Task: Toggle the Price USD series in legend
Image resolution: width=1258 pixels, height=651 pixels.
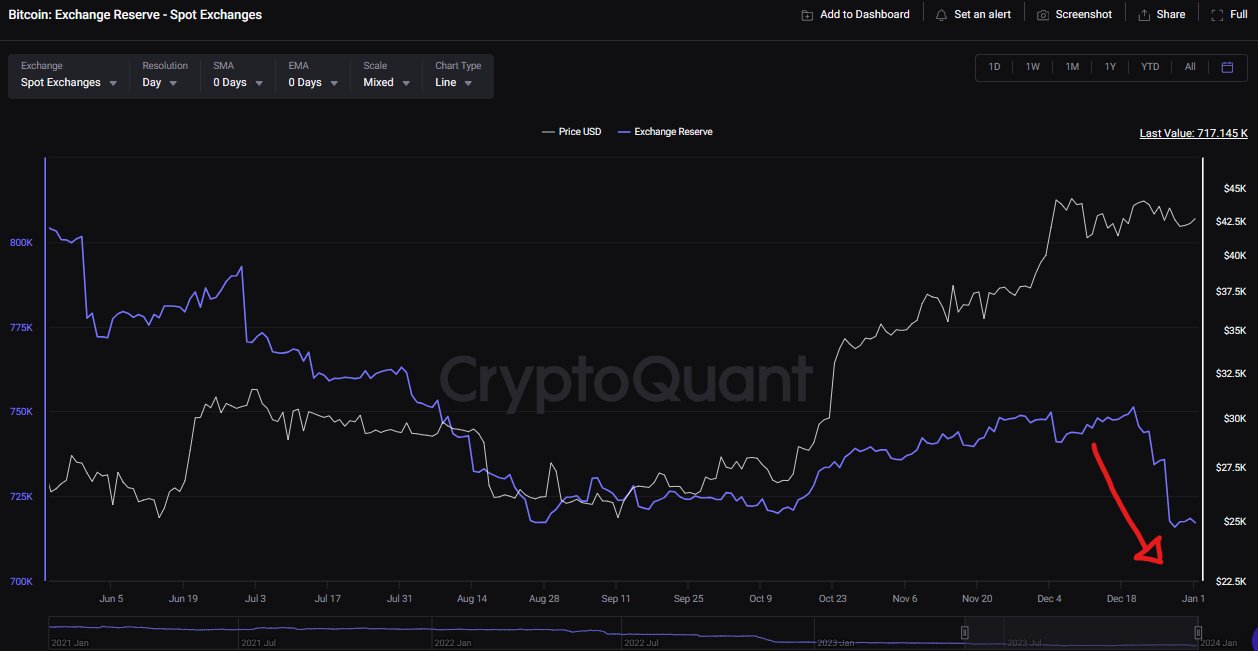Action: [572, 132]
